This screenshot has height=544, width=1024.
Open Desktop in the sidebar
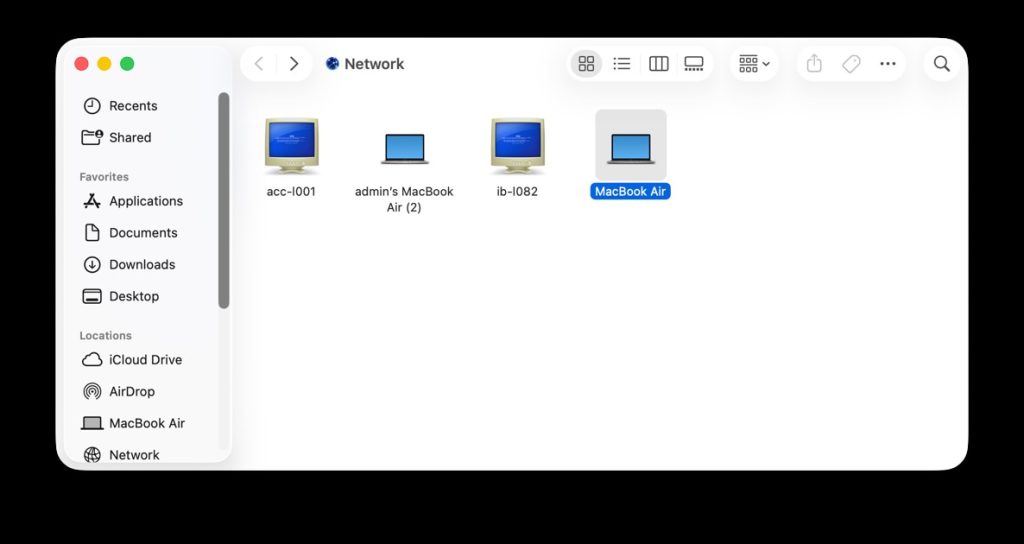[x=134, y=296]
